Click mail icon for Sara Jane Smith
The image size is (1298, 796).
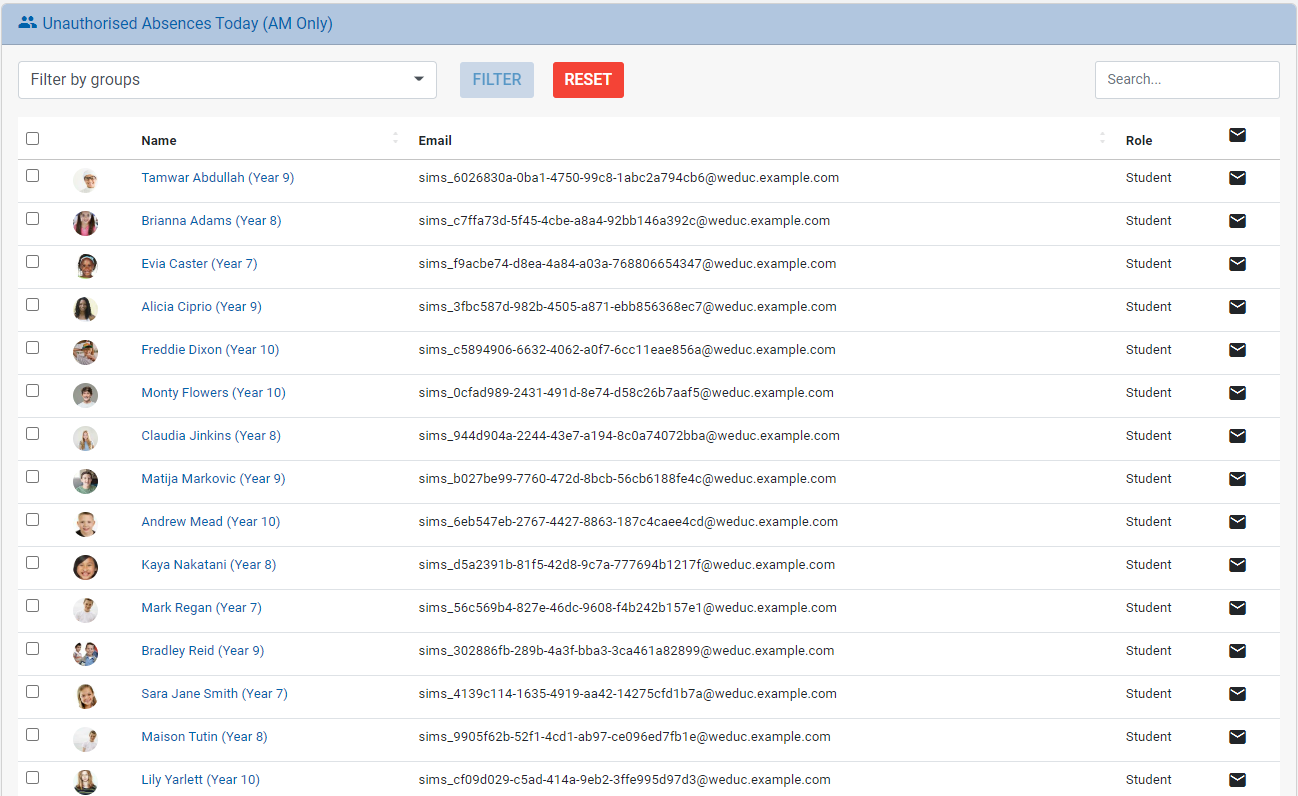(1237, 694)
